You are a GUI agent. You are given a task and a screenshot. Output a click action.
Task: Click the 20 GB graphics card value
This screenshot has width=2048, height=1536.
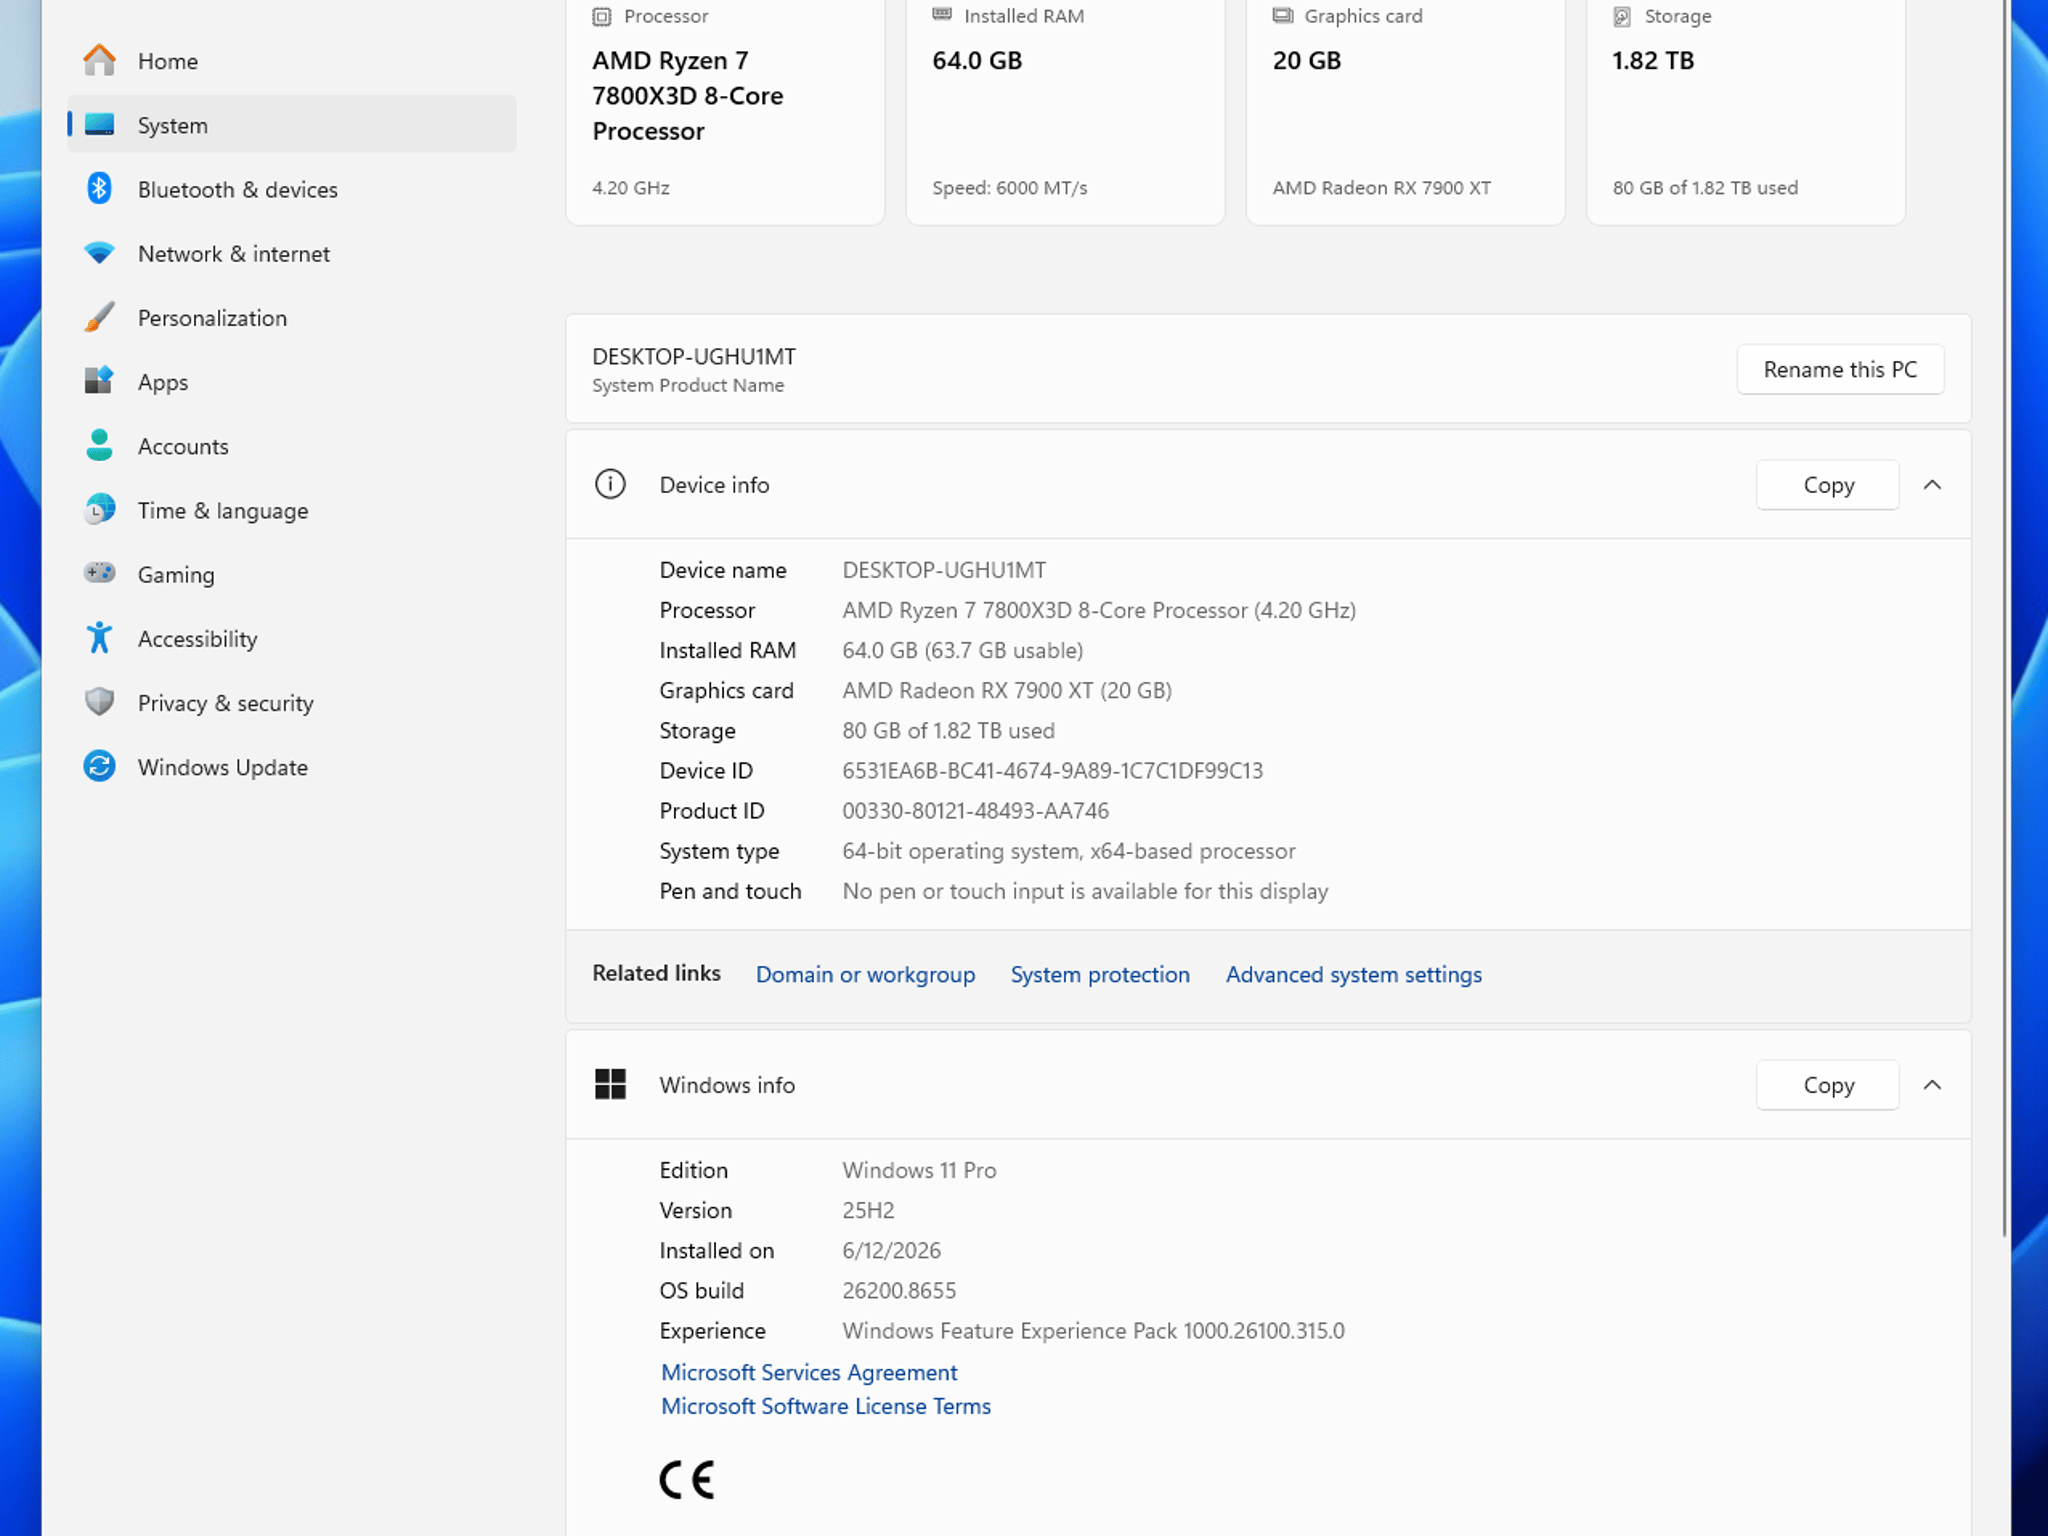[x=1306, y=61]
